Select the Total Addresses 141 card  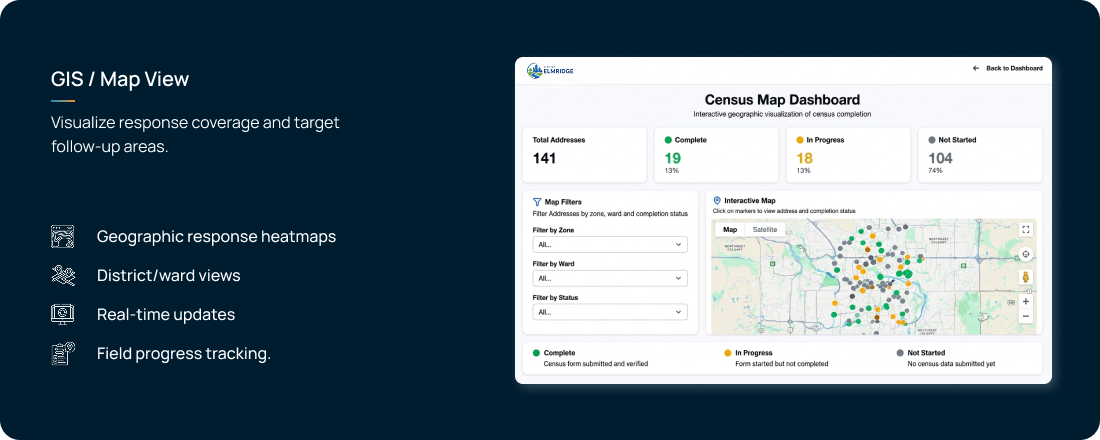tap(585, 155)
